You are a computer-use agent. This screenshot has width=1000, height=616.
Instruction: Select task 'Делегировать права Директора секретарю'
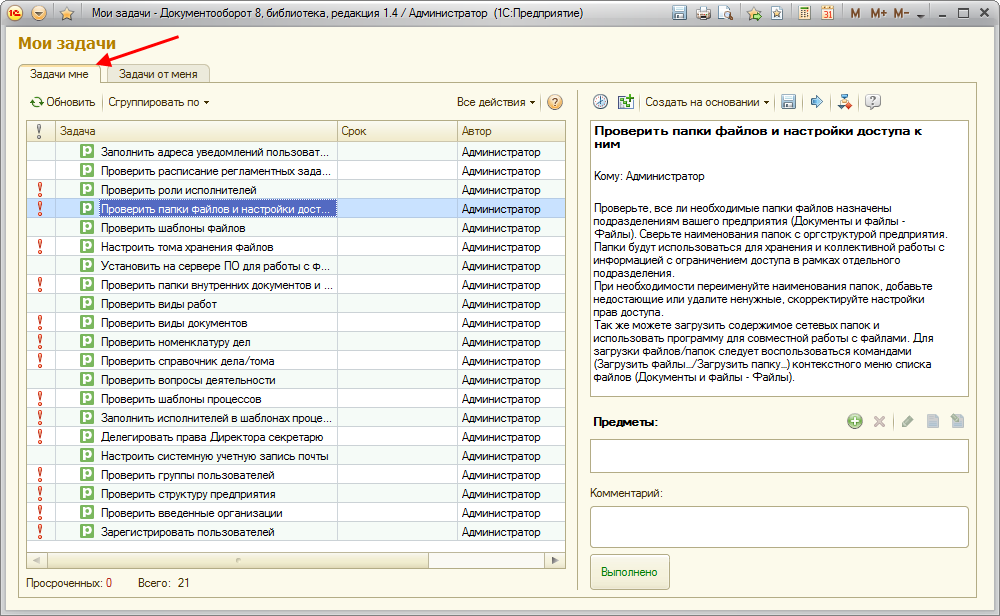212,437
